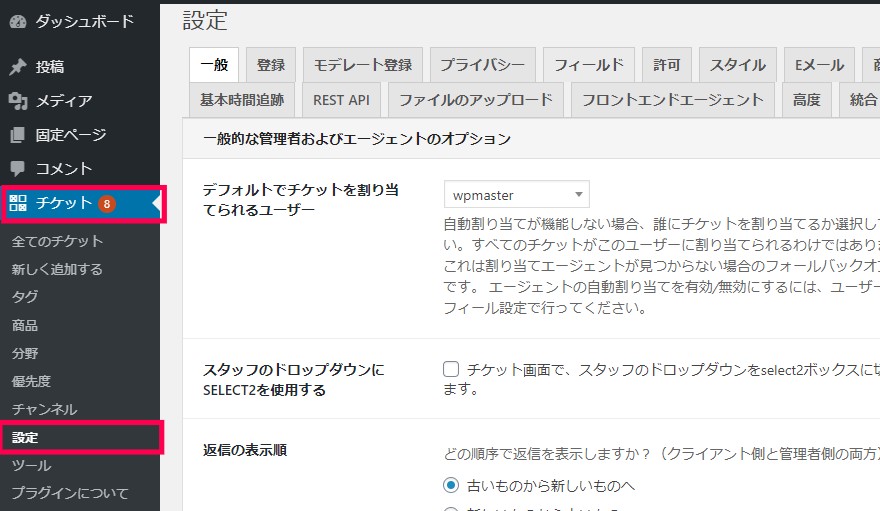
Task: Click the Dashboard gauge icon
Action: (x=18, y=22)
